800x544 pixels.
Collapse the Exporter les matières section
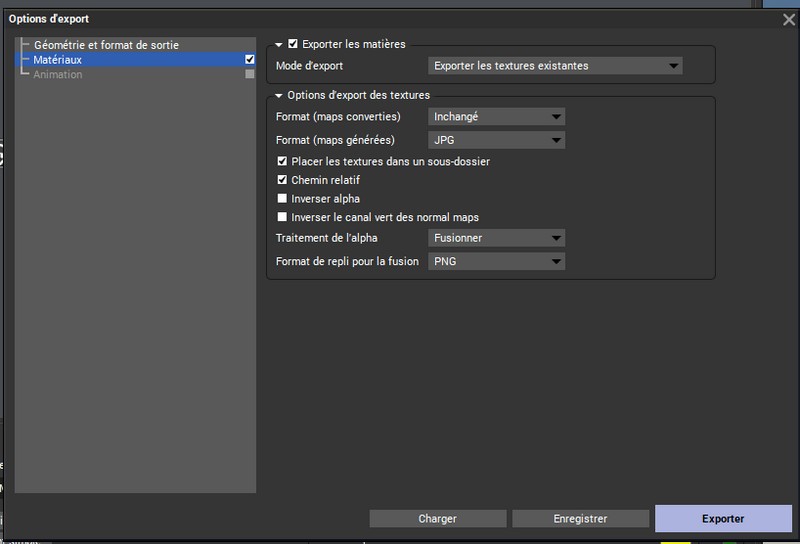point(279,45)
